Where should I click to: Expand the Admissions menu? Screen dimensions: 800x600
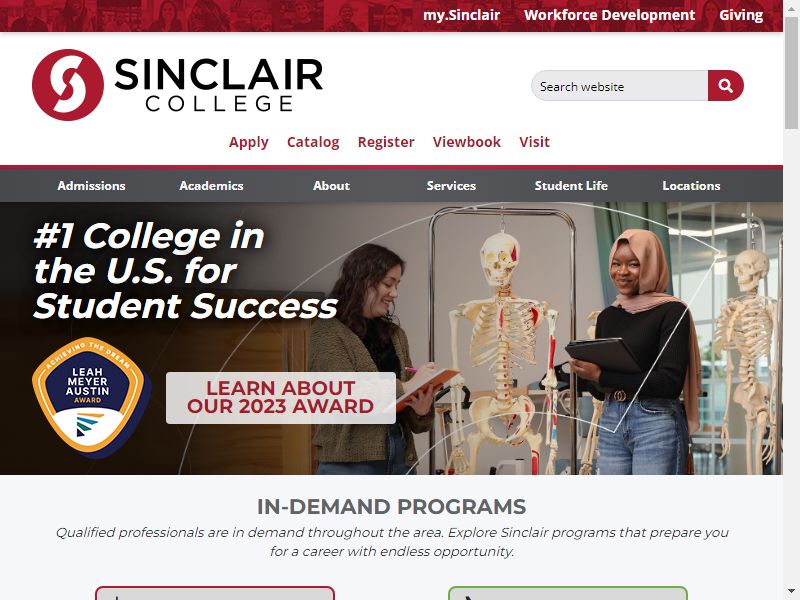pyautogui.click(x=91, y=186)
